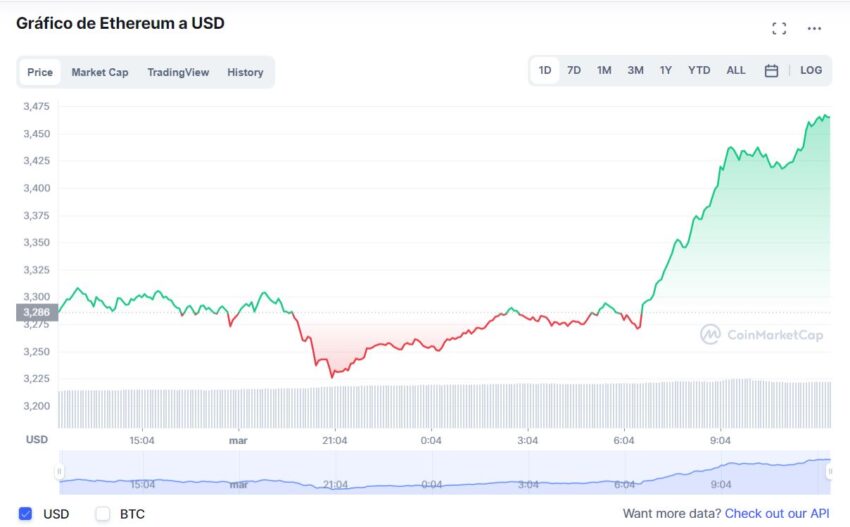850x527 pixels.
Task: Open the calendar date range picker
Action: tap(771, 70)
